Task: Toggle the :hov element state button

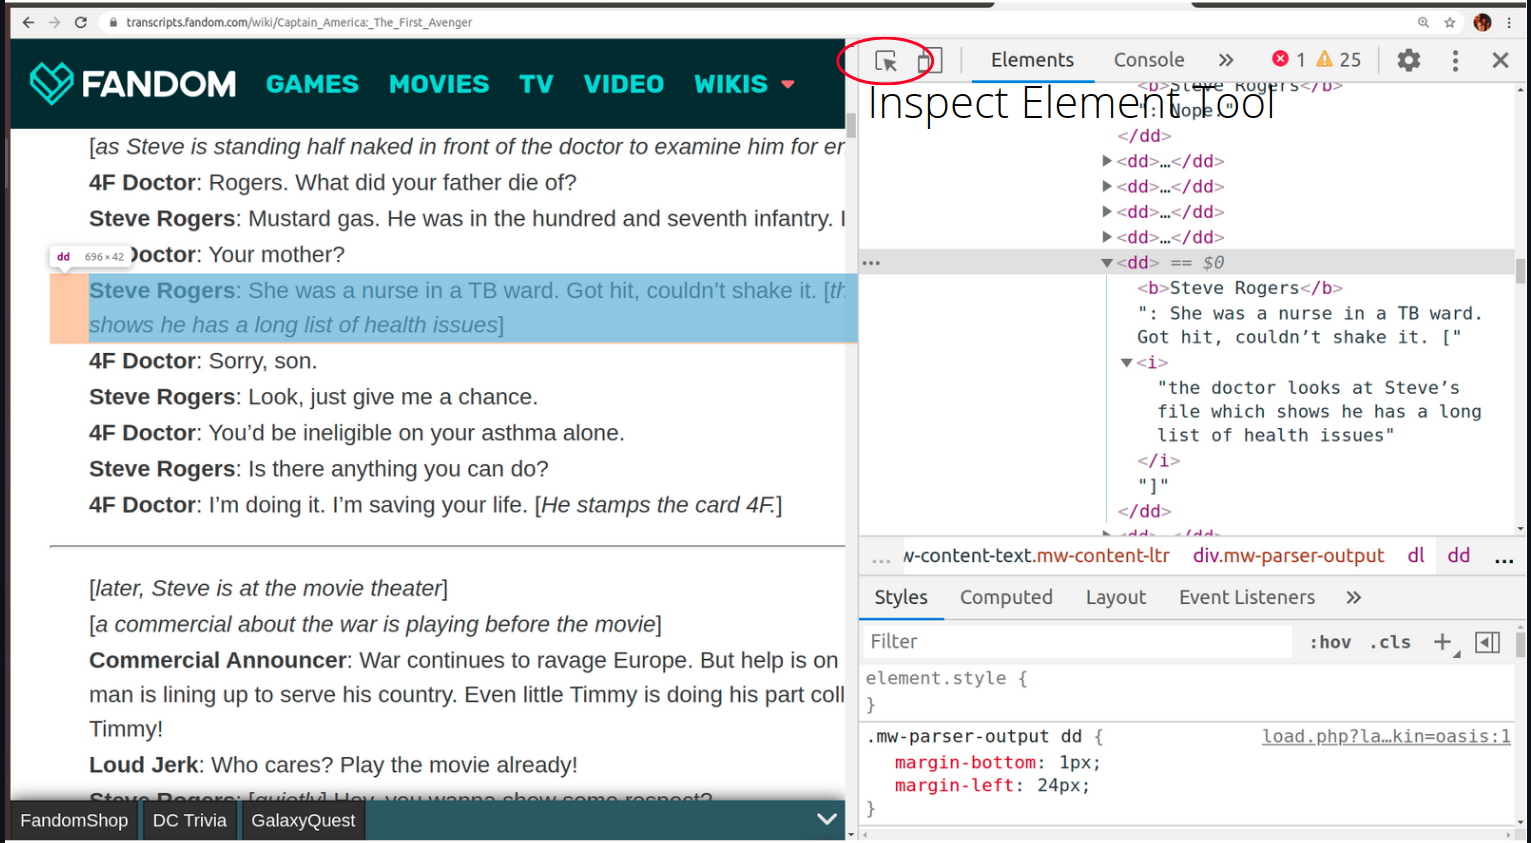Action: click(x=1330, y=642)
